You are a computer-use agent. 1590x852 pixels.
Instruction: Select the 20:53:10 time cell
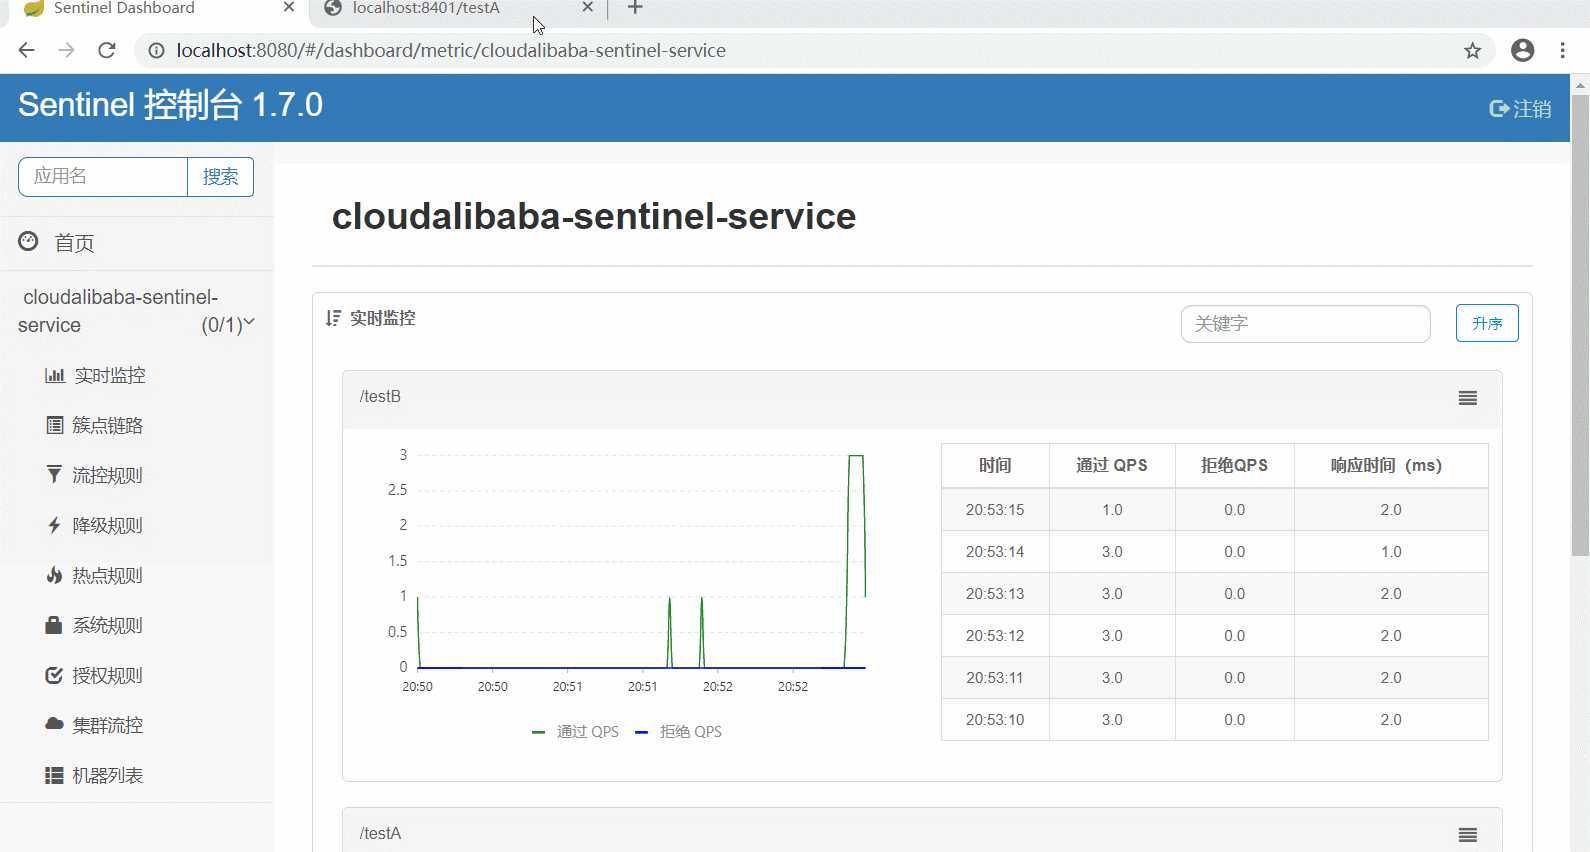[995, 720]
